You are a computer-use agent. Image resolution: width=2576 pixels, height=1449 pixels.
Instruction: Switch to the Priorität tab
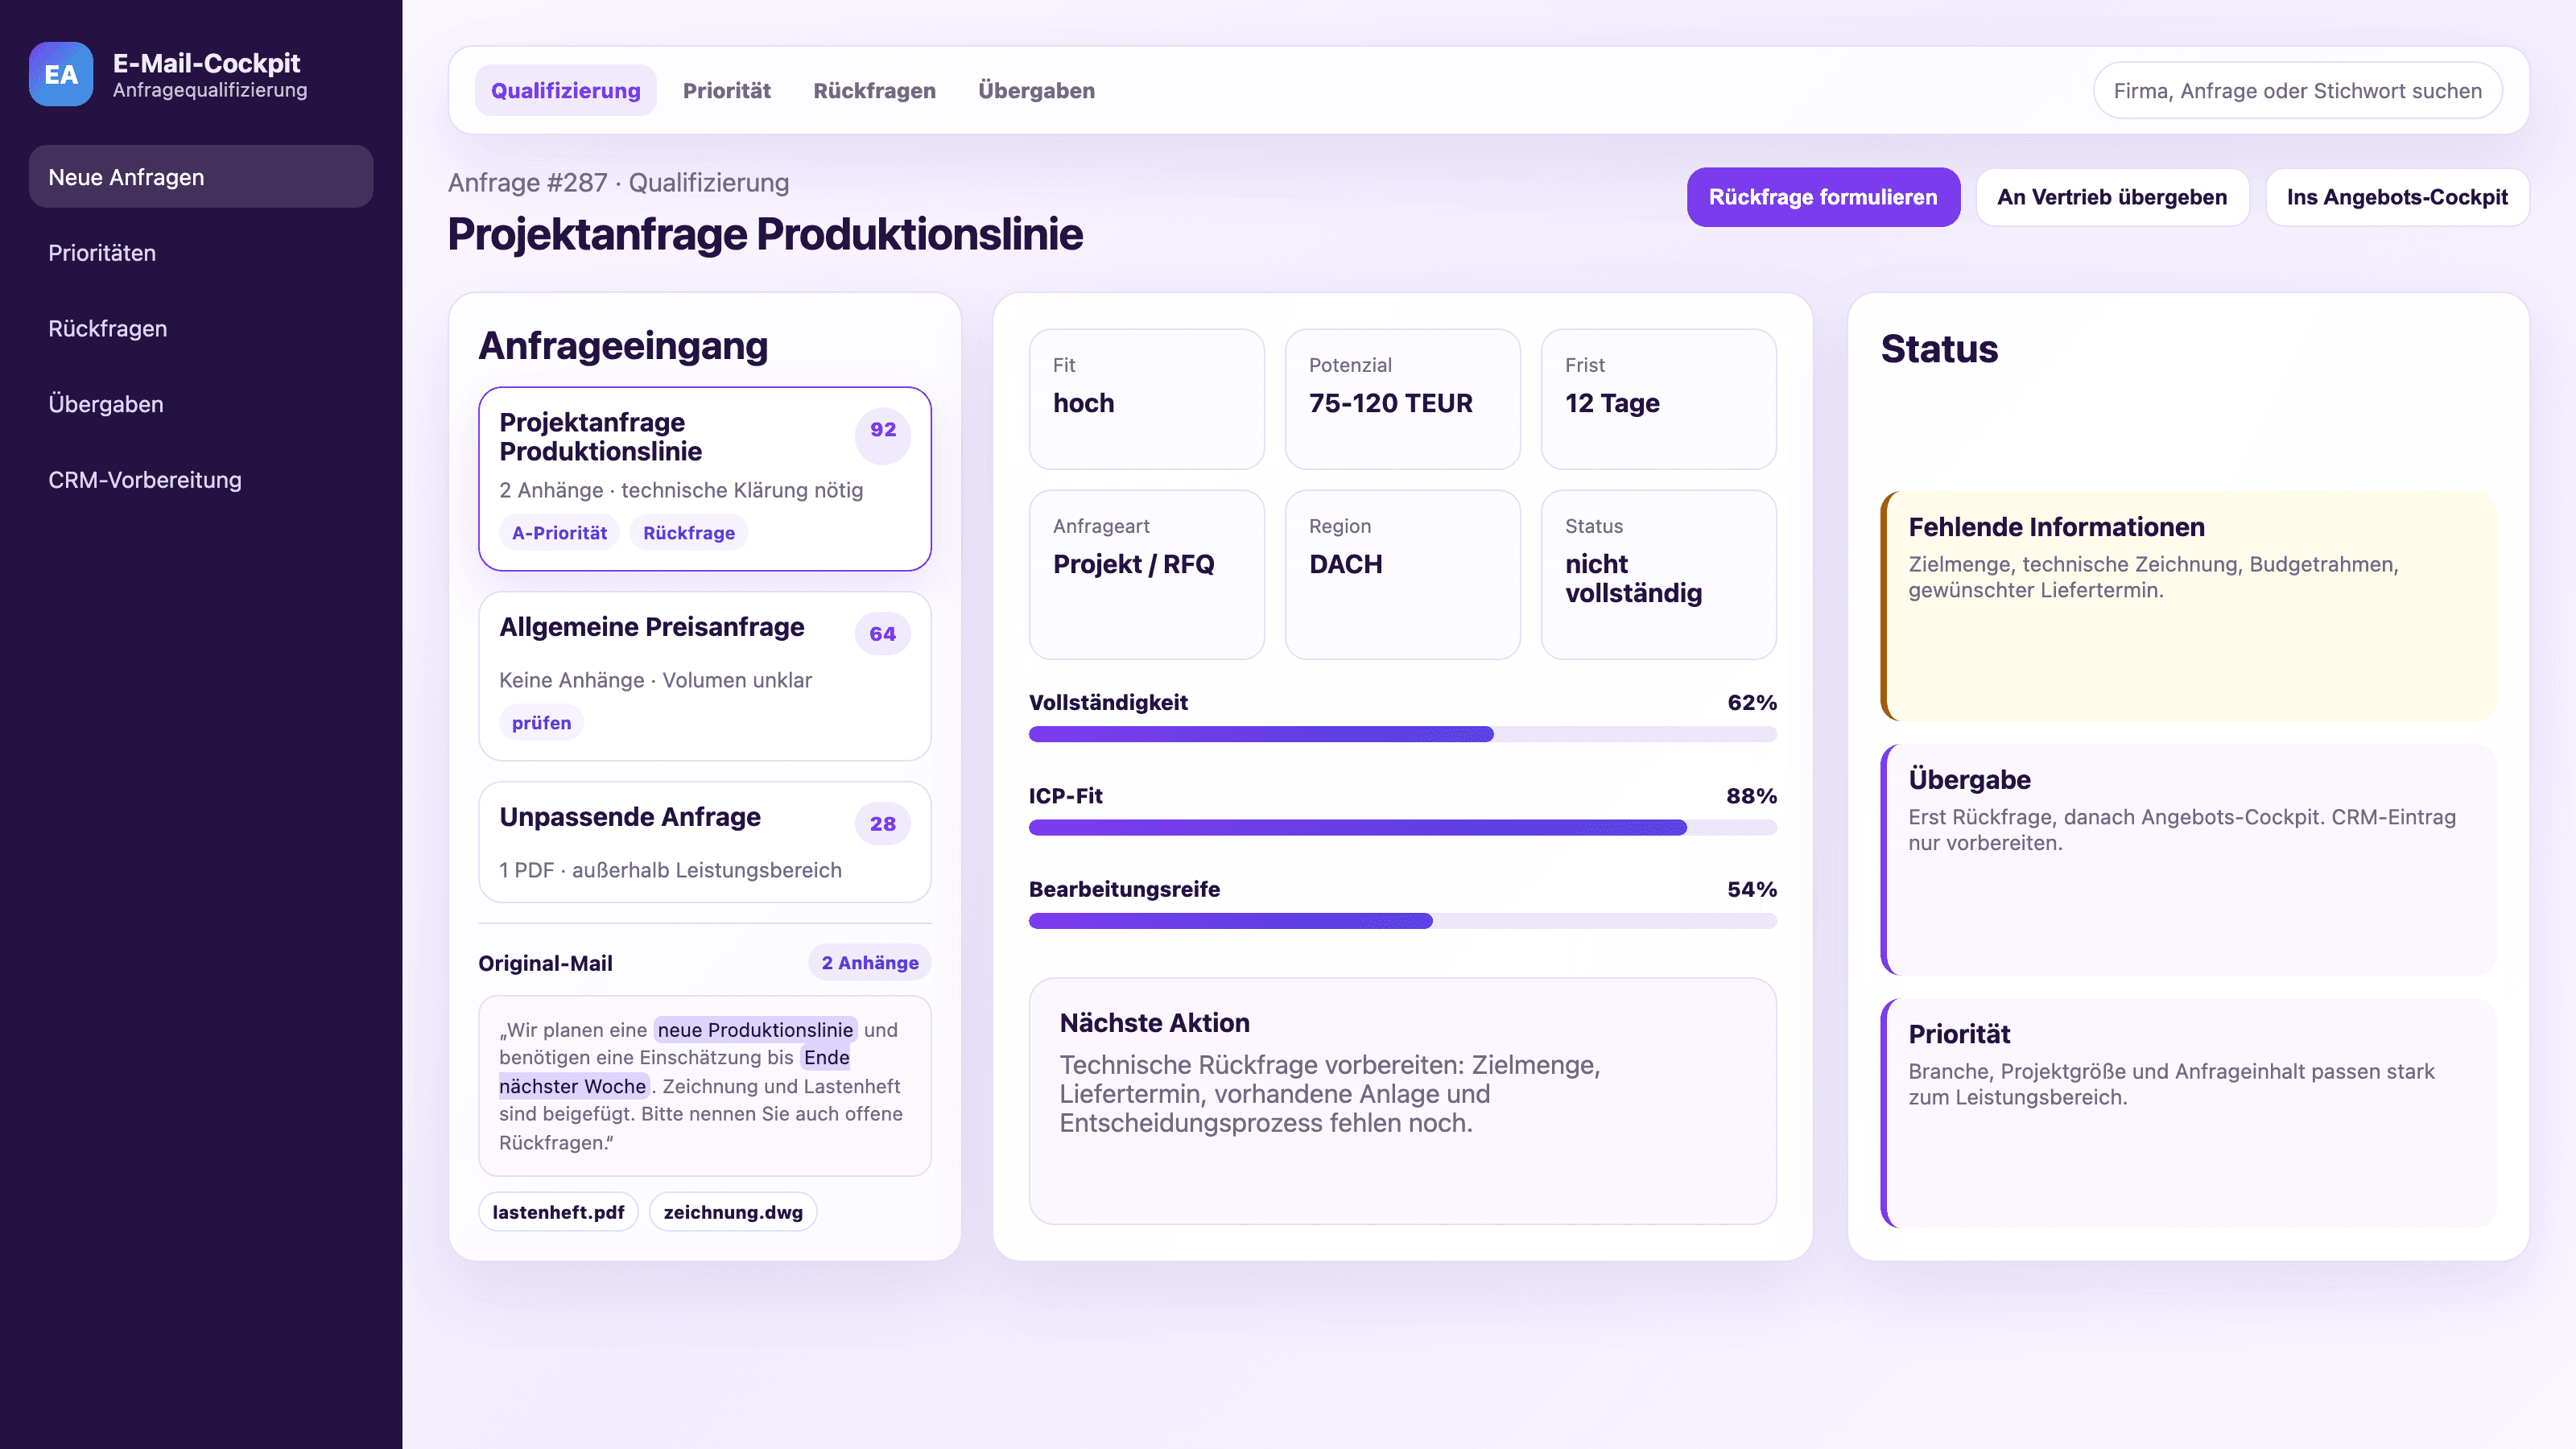point(727,91)
